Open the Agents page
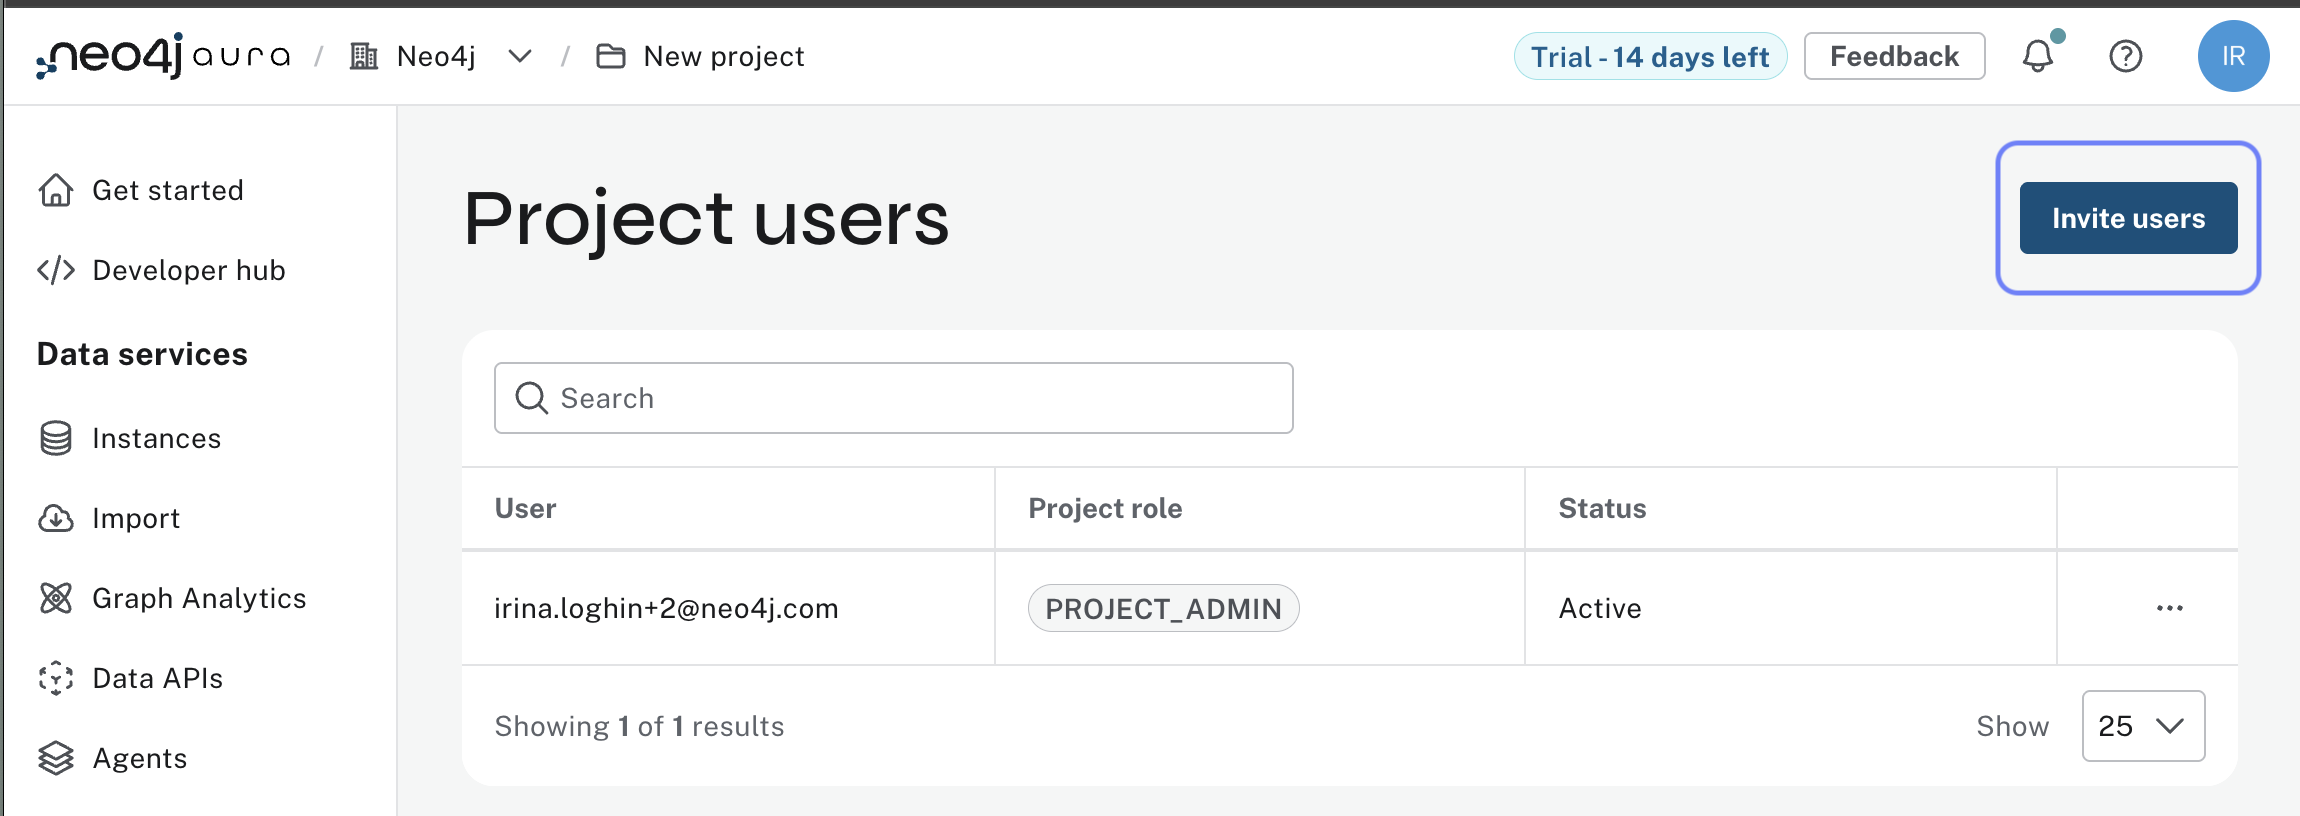 140,758
